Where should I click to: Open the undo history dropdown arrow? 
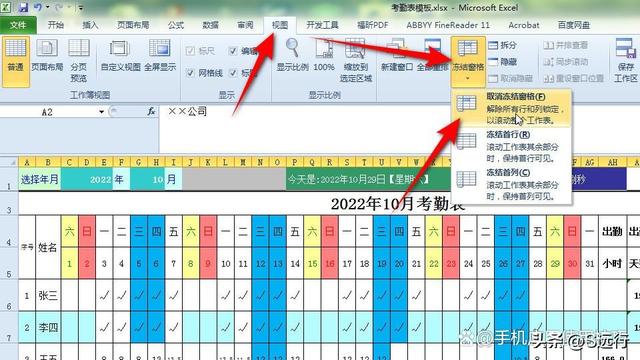[48, 7]
